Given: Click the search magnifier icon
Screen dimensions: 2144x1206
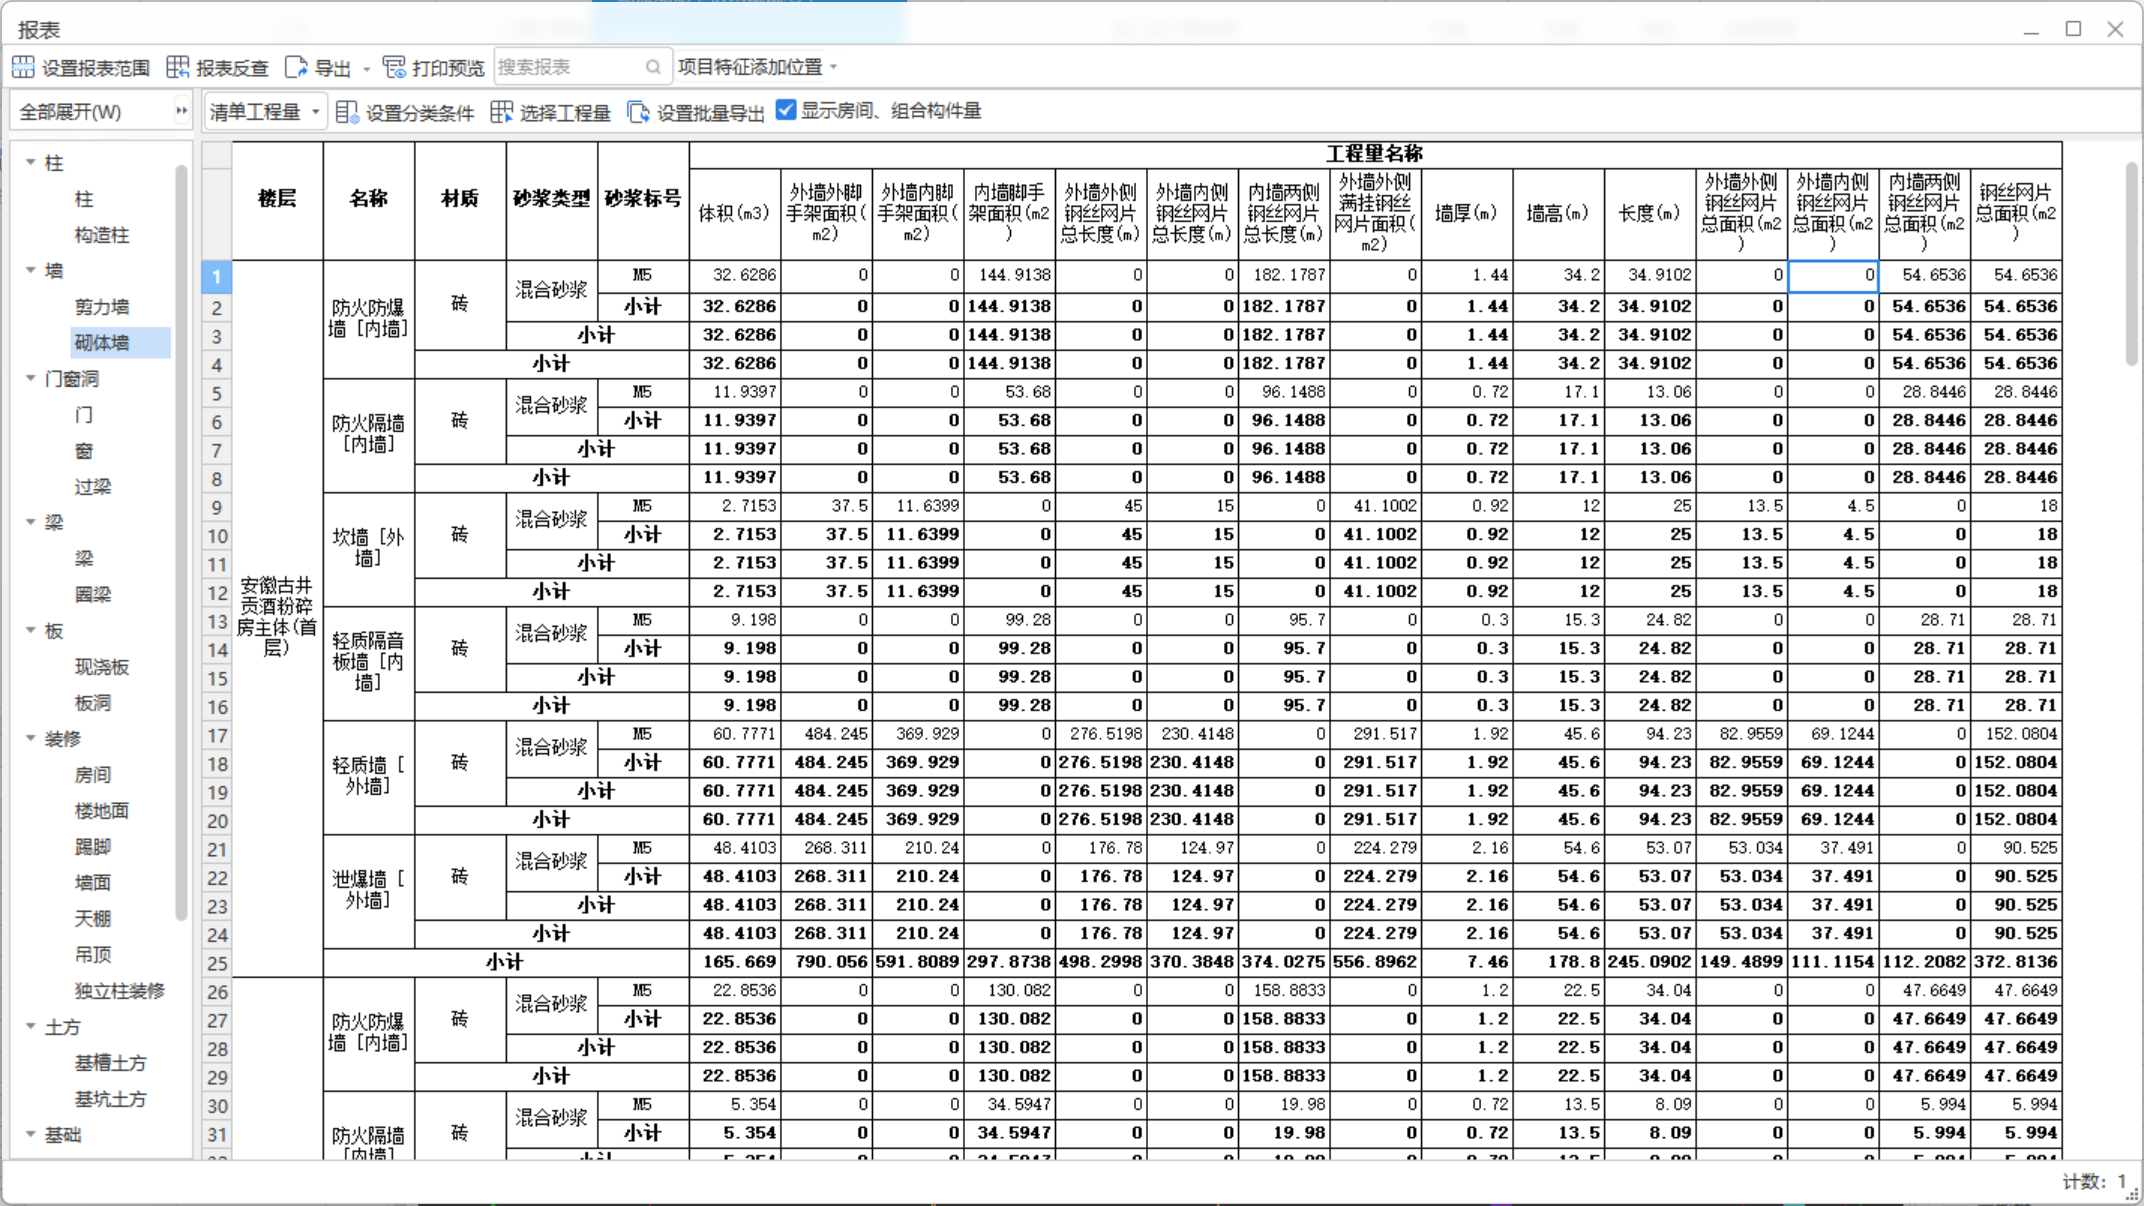Looking at the screenshot, I should [x=653, y=67].
